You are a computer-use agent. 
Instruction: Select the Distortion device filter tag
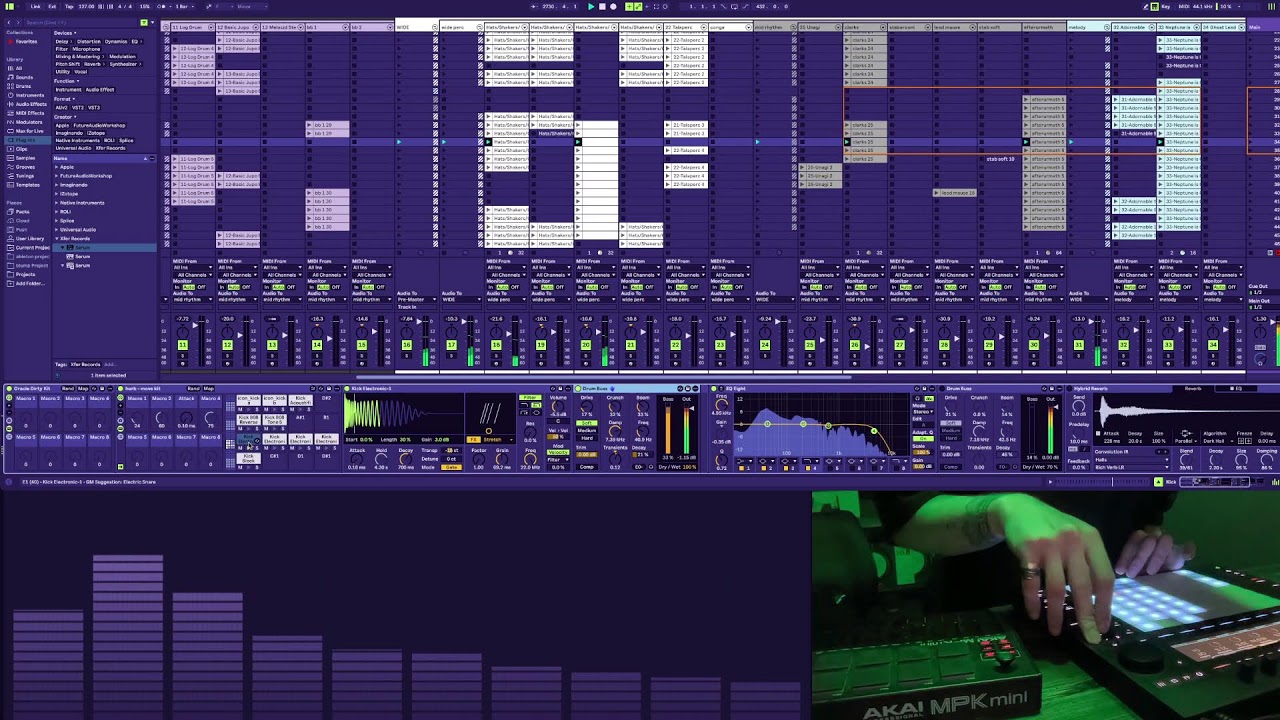pyautogui.click(x=88, y=41)
